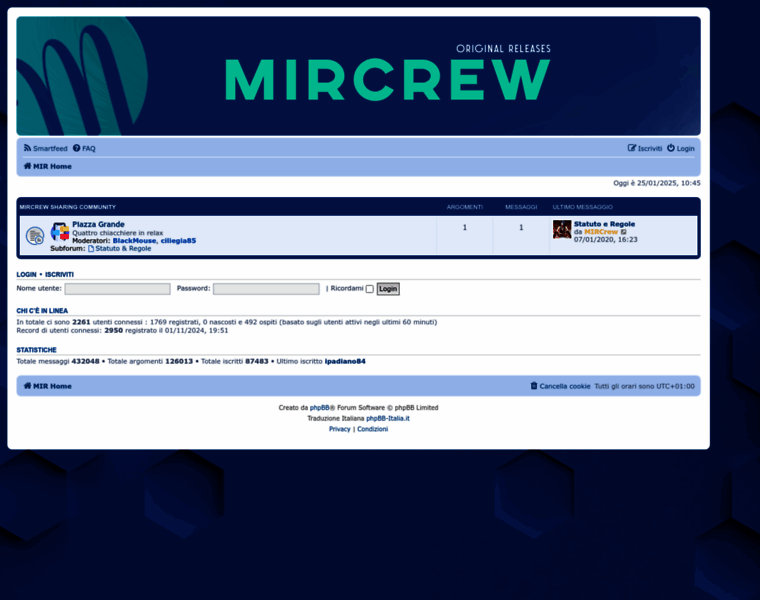The width and height of the screenshot is (760, 600).
Task: Open the FAQ help page link
Action: click(84, 148)
